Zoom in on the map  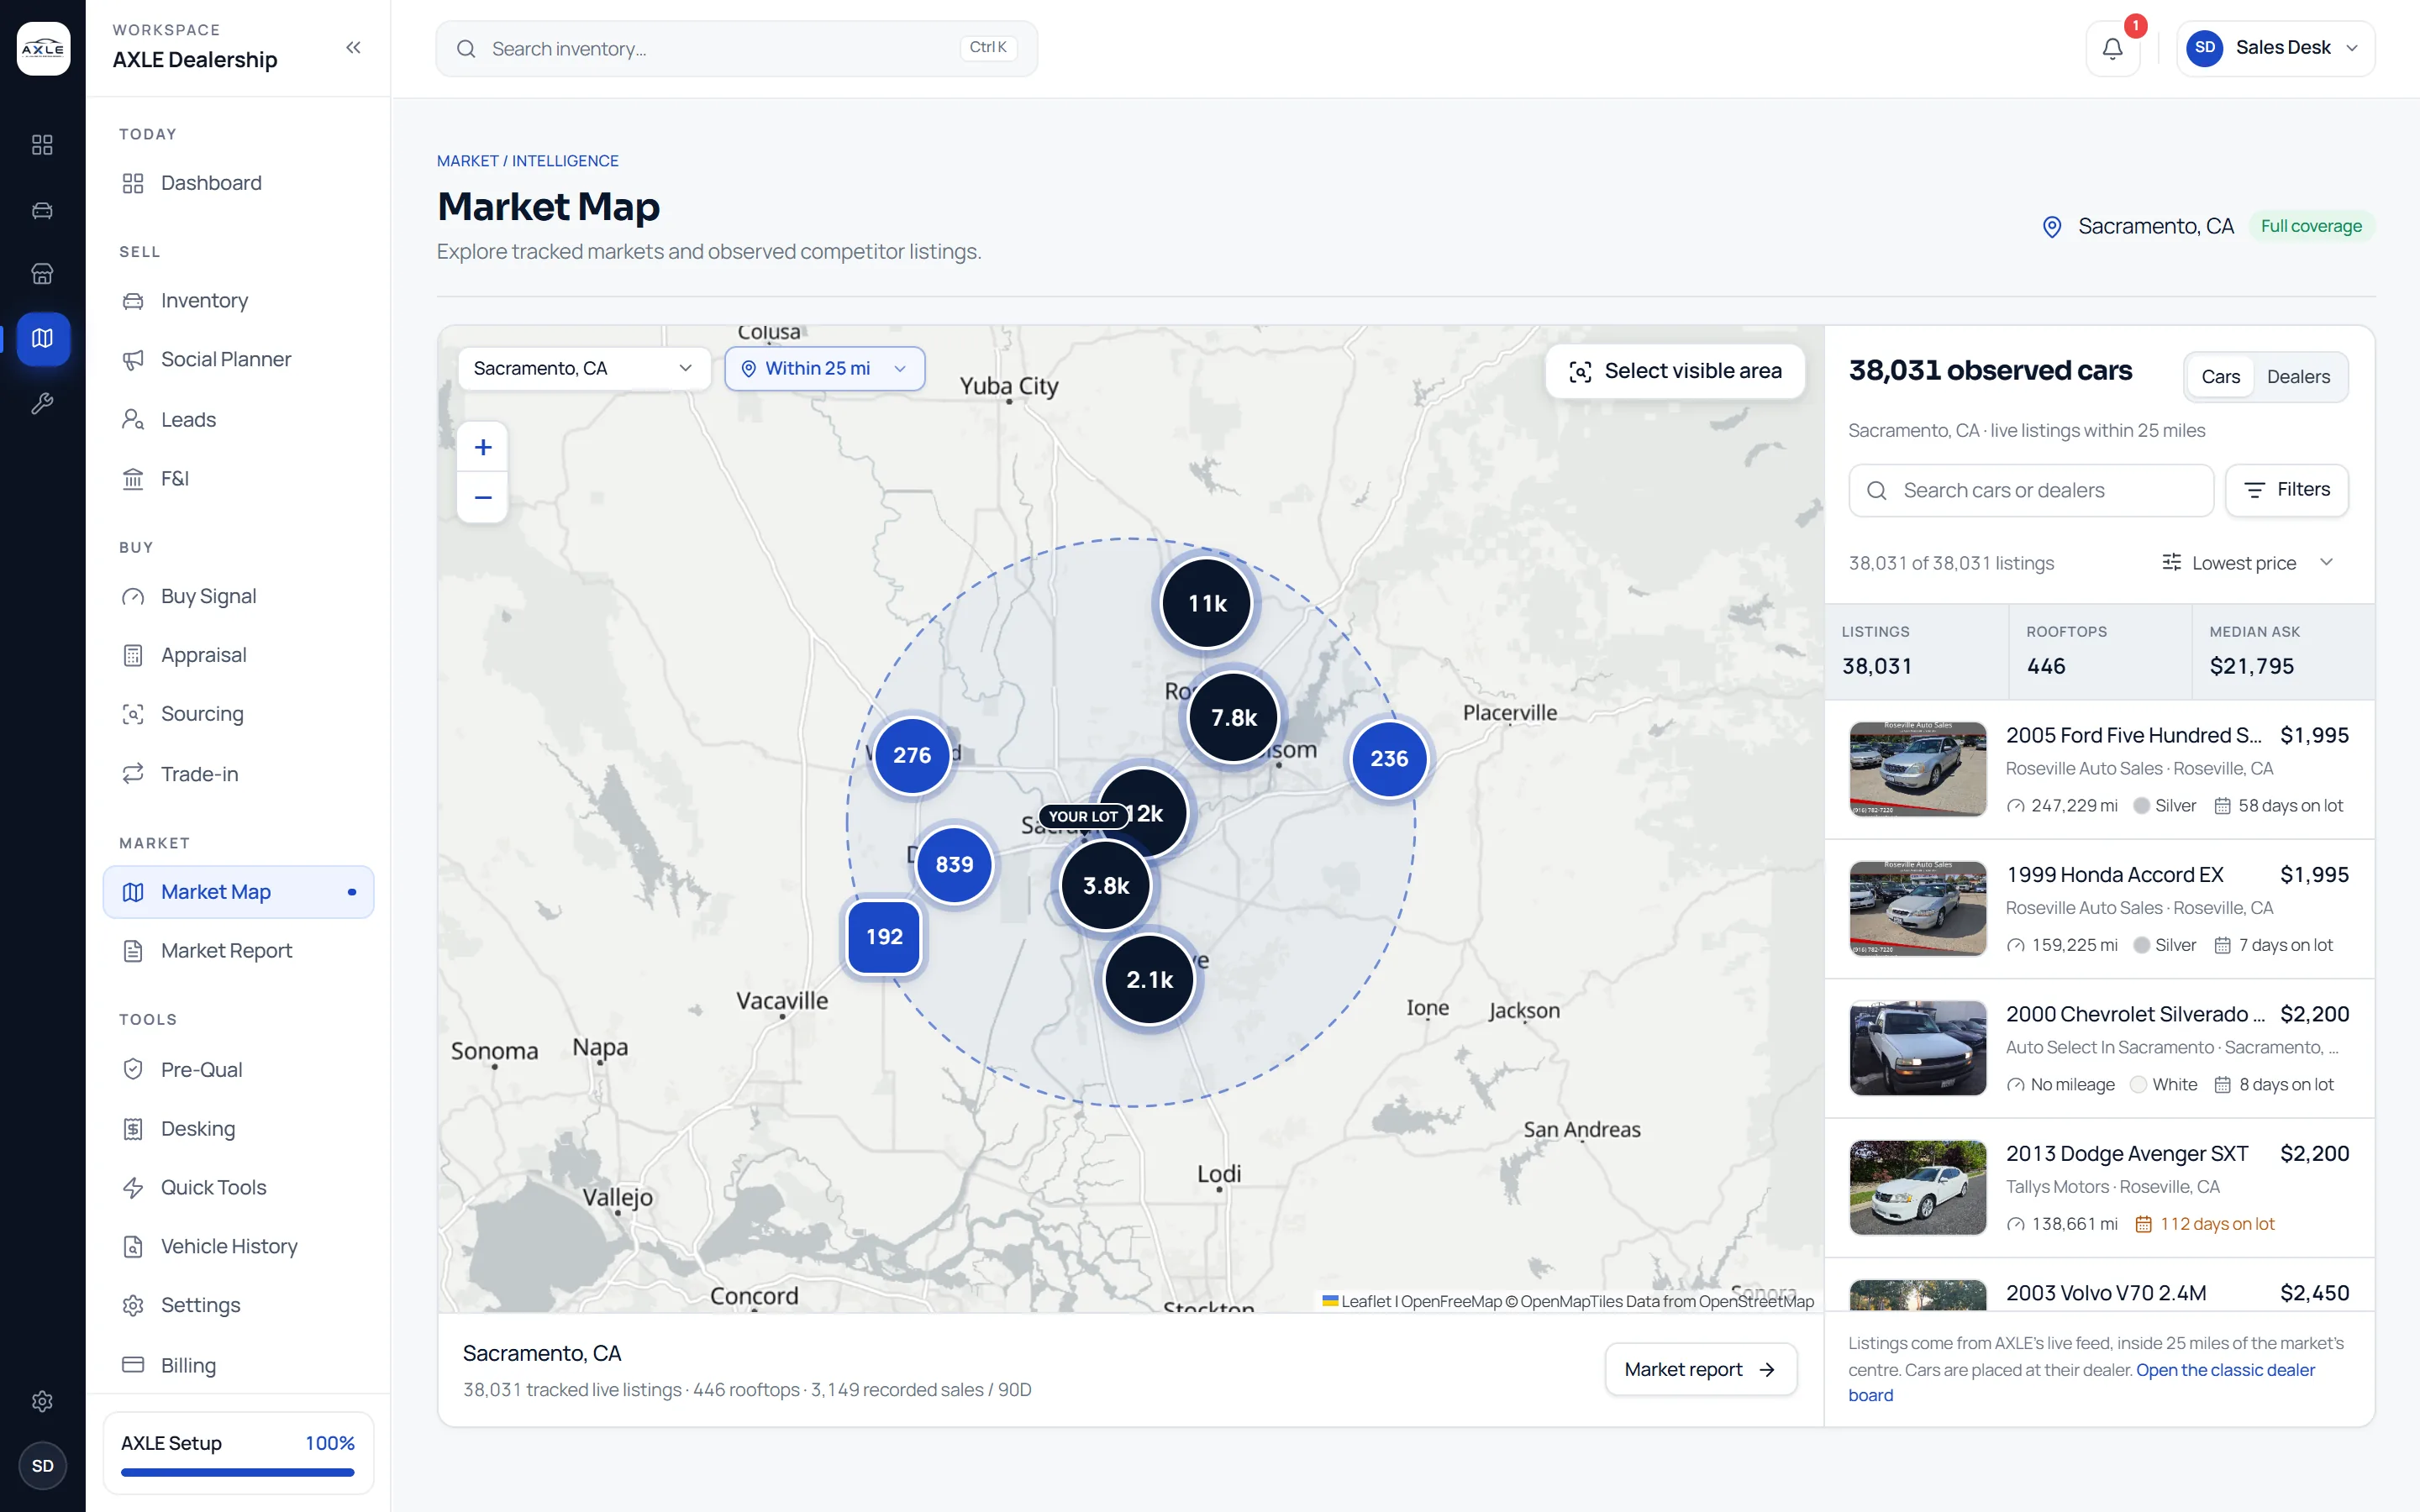482,447
